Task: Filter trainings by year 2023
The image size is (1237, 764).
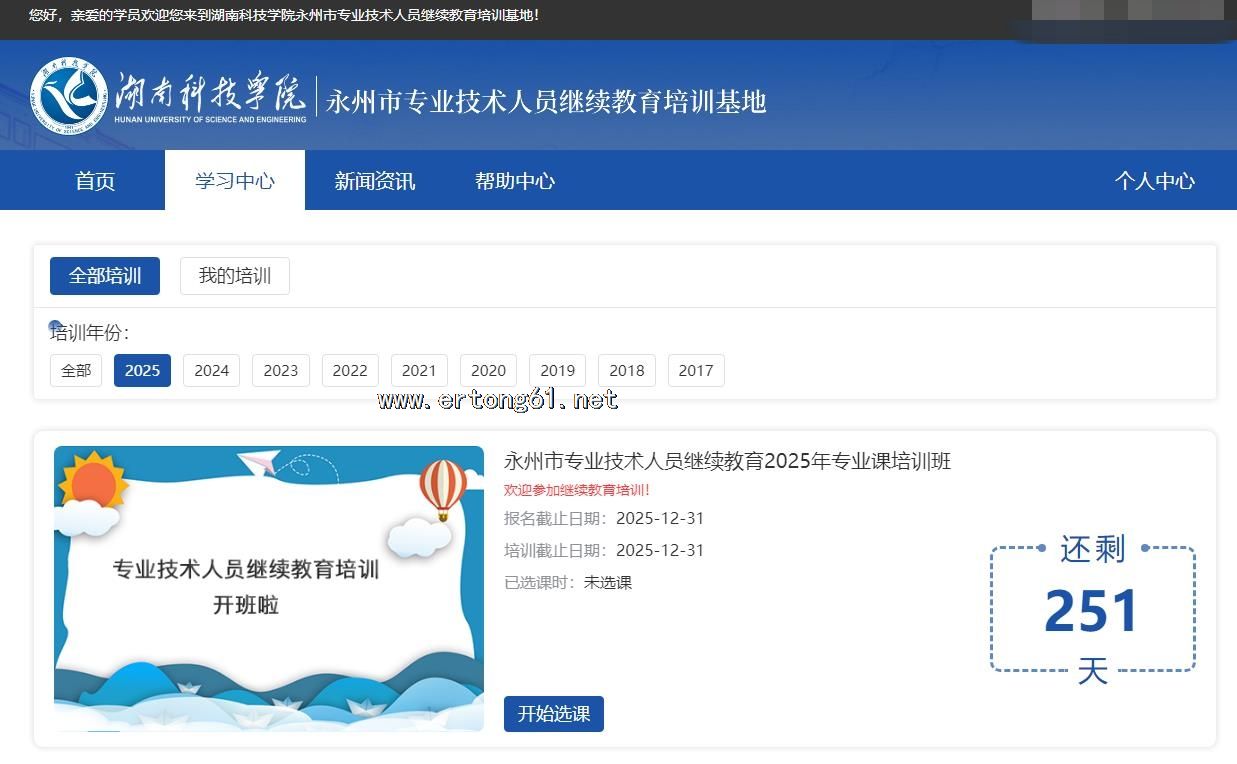Action: click(x=281, y=370)
